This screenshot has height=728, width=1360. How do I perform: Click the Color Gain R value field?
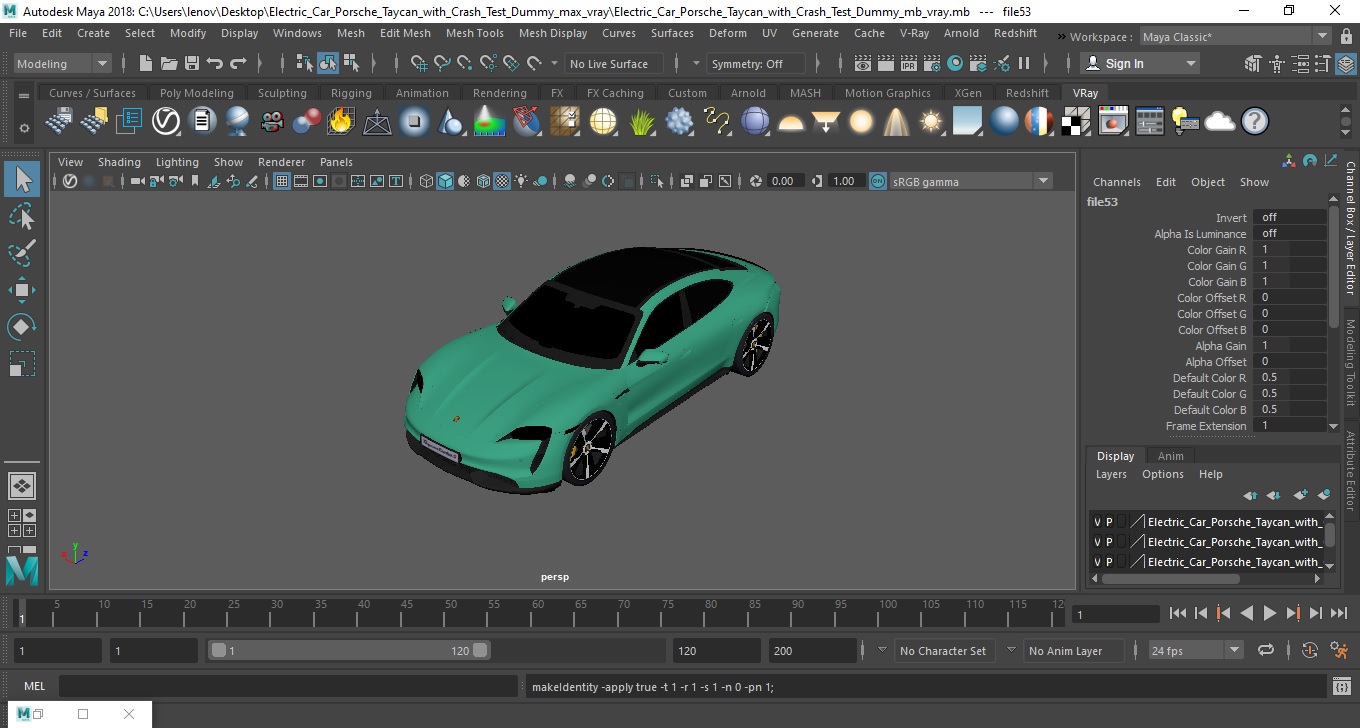(1289, 249)
